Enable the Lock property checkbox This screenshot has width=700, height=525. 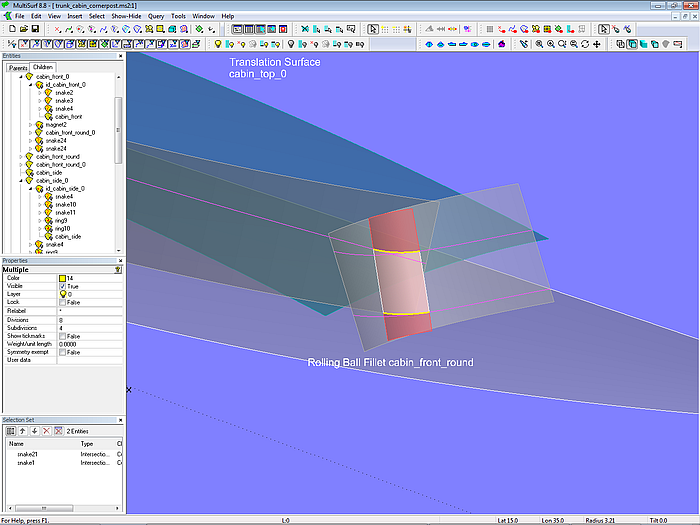62,302
